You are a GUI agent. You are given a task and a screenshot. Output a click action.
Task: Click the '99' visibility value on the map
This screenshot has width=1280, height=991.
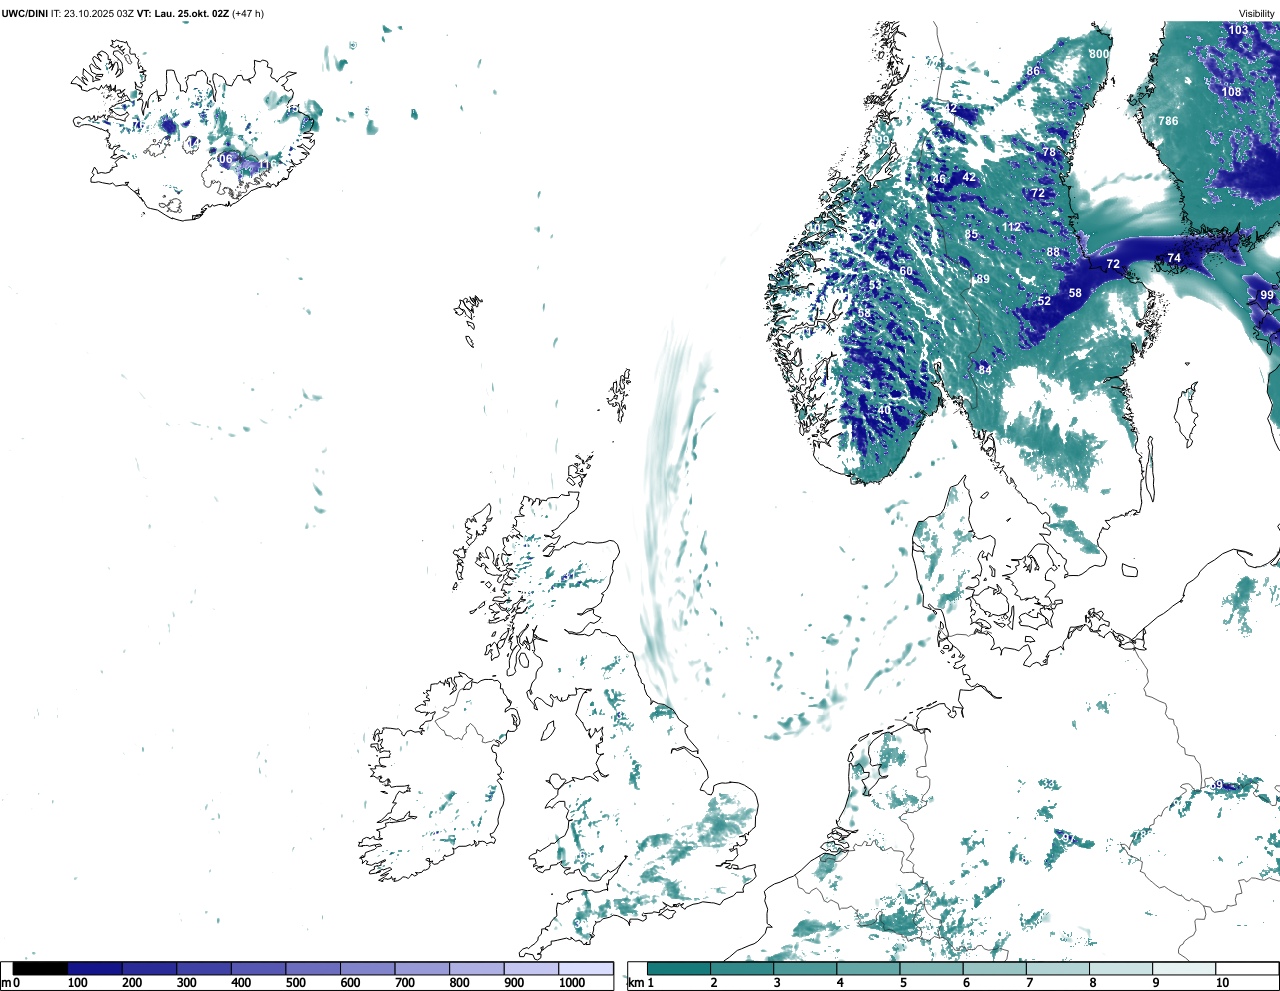[x=1267, y=295]
